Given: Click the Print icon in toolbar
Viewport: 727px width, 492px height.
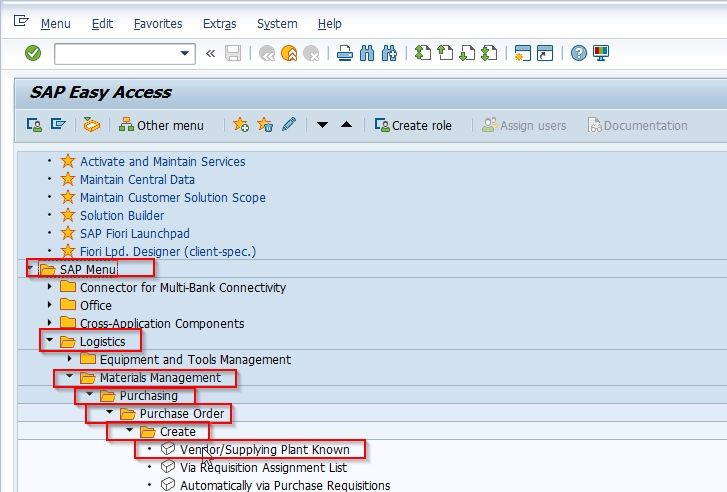Looking at the screenshot, I should click(344, 54).
